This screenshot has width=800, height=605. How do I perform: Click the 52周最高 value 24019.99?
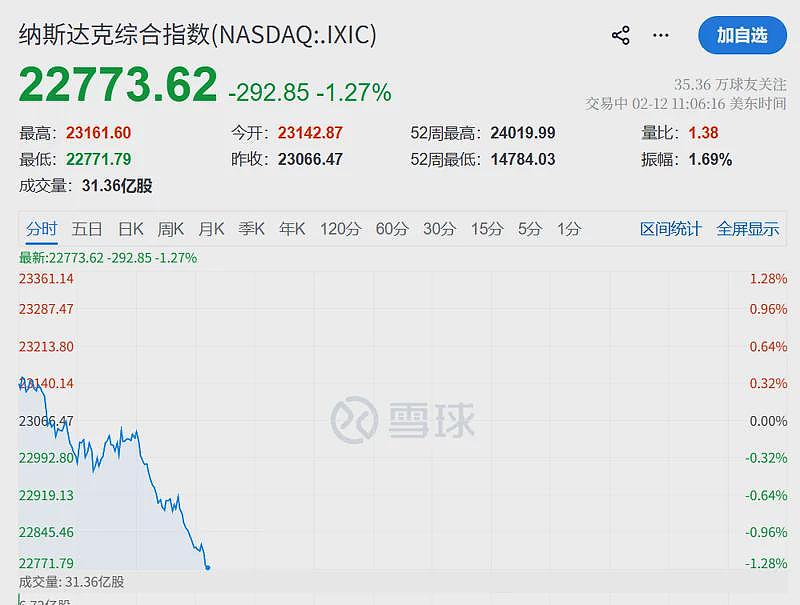click(x=523, y=133)
